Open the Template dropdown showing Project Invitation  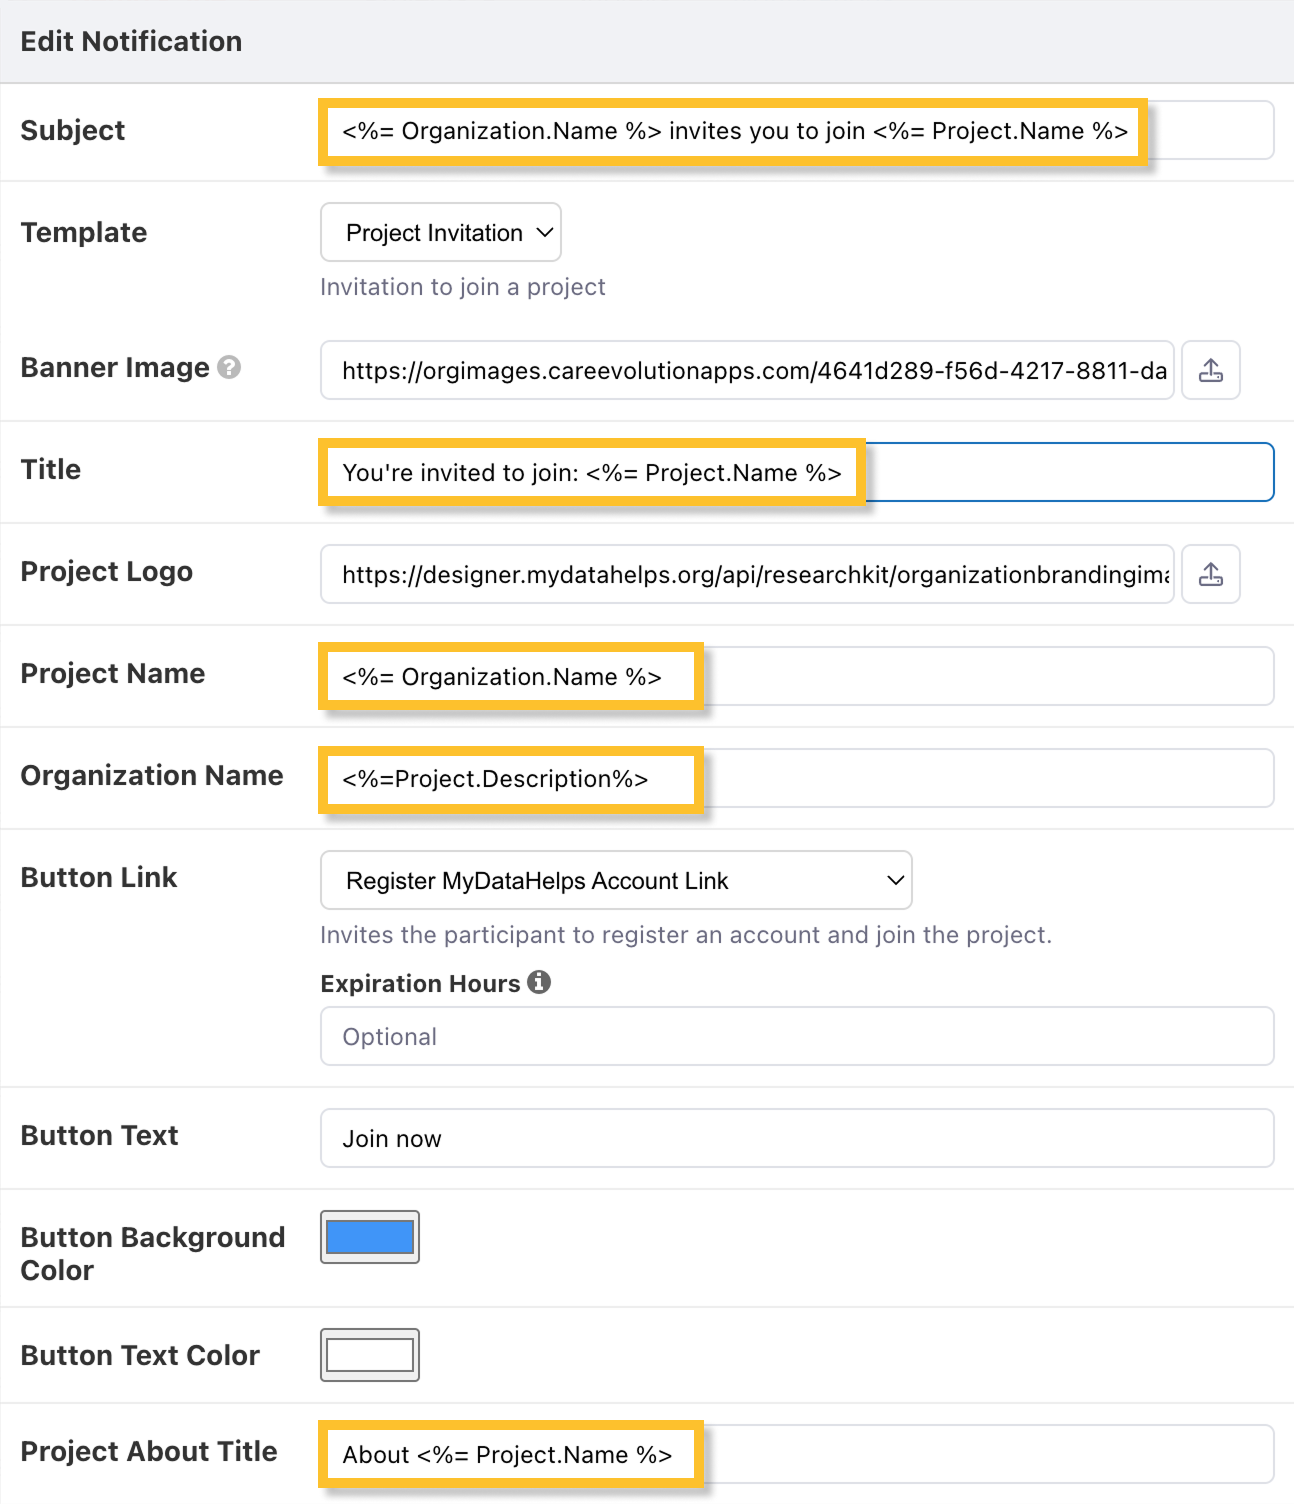(x=441, y=232)
